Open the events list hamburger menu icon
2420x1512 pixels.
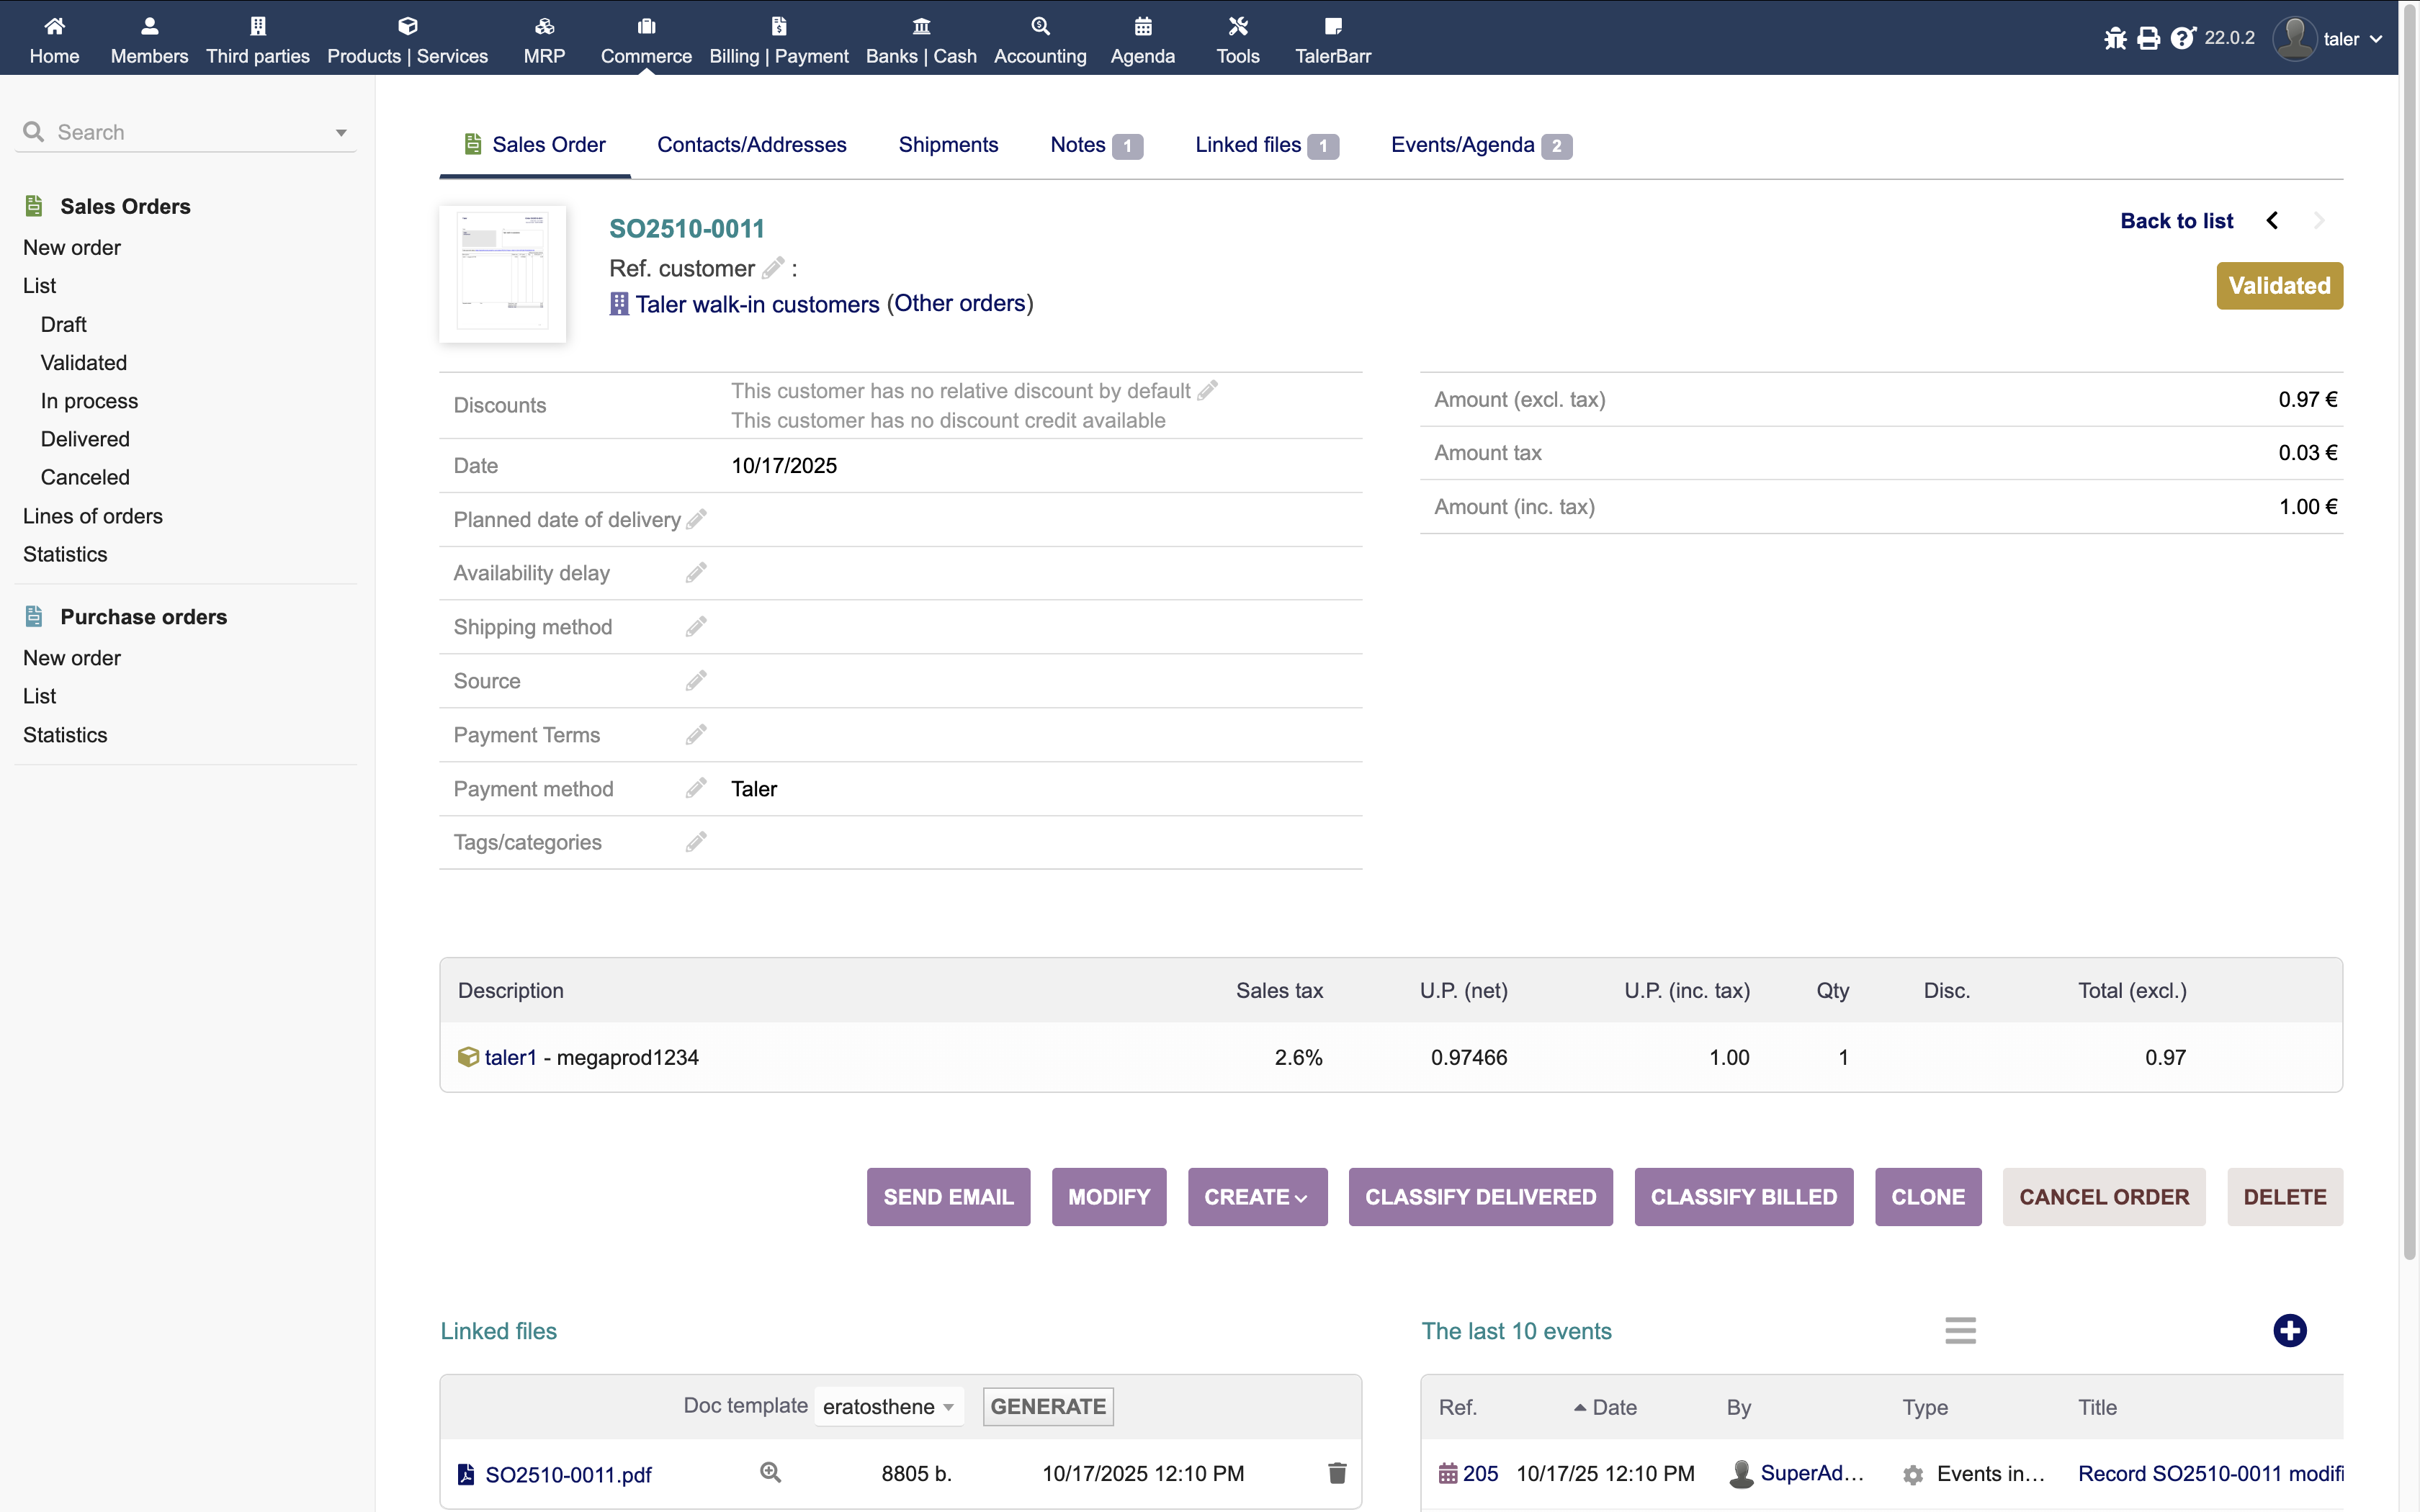pyautogui.click(x=1960, y=1331)
